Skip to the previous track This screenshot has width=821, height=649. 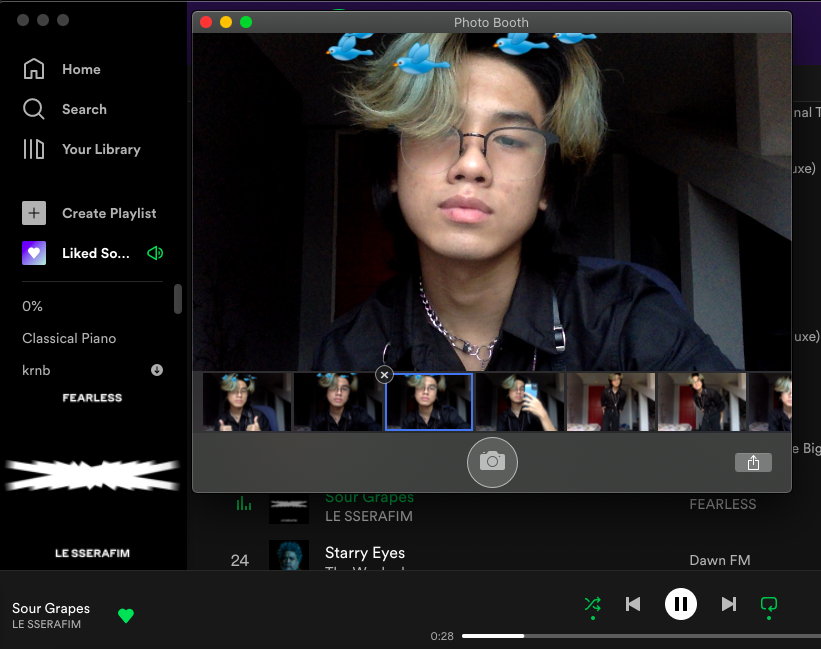coord(633,605)
